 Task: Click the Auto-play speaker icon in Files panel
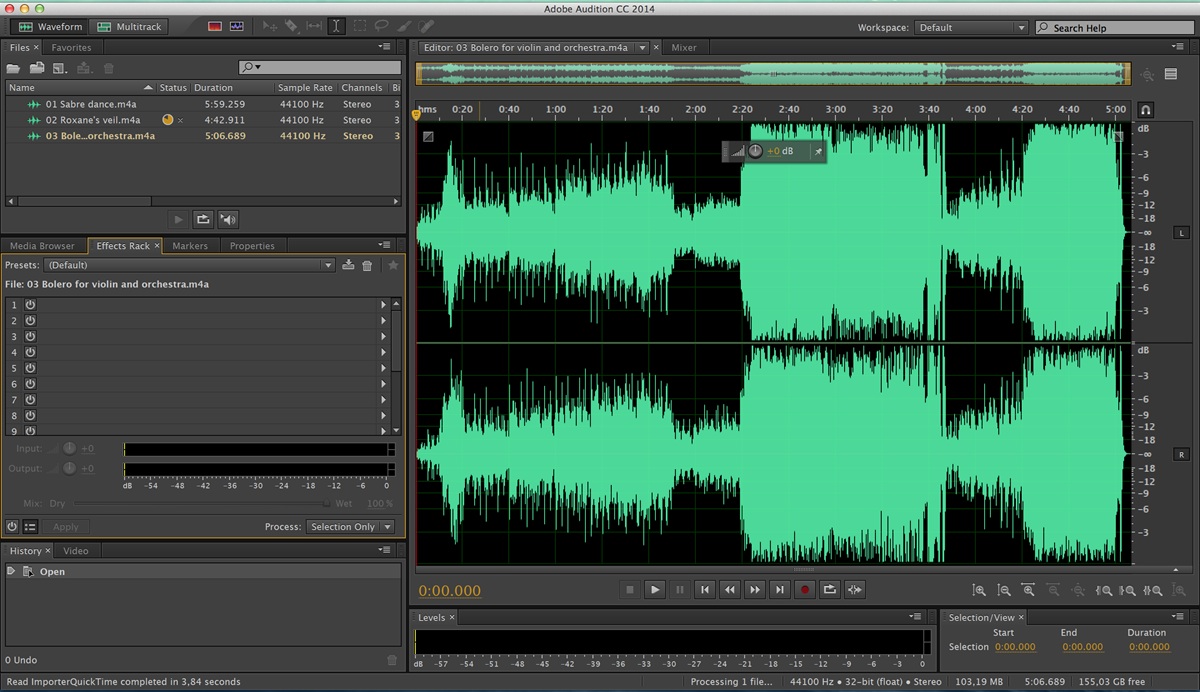pos(229,219)
